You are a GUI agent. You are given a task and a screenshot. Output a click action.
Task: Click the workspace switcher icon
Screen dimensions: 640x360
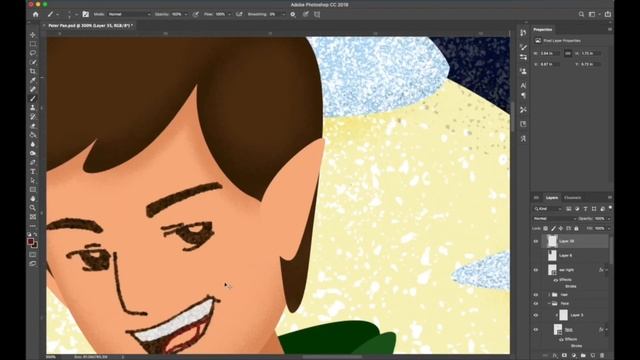click(x=592, y=14)
